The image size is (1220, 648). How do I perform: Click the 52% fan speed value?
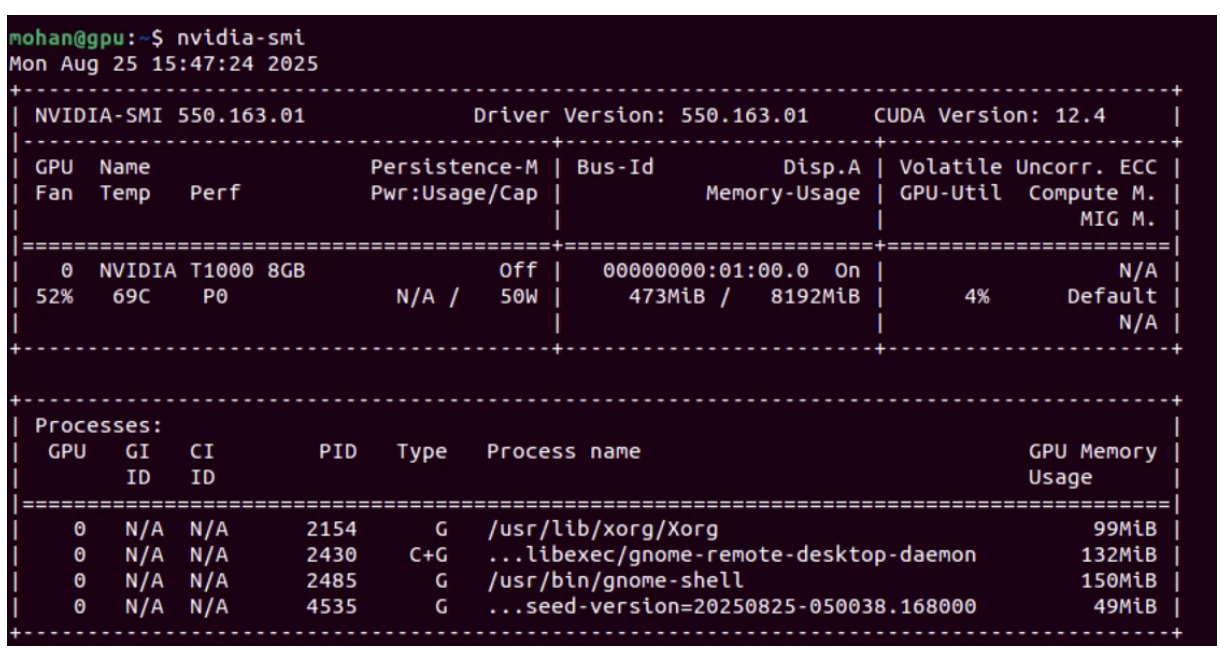point(54,296)
